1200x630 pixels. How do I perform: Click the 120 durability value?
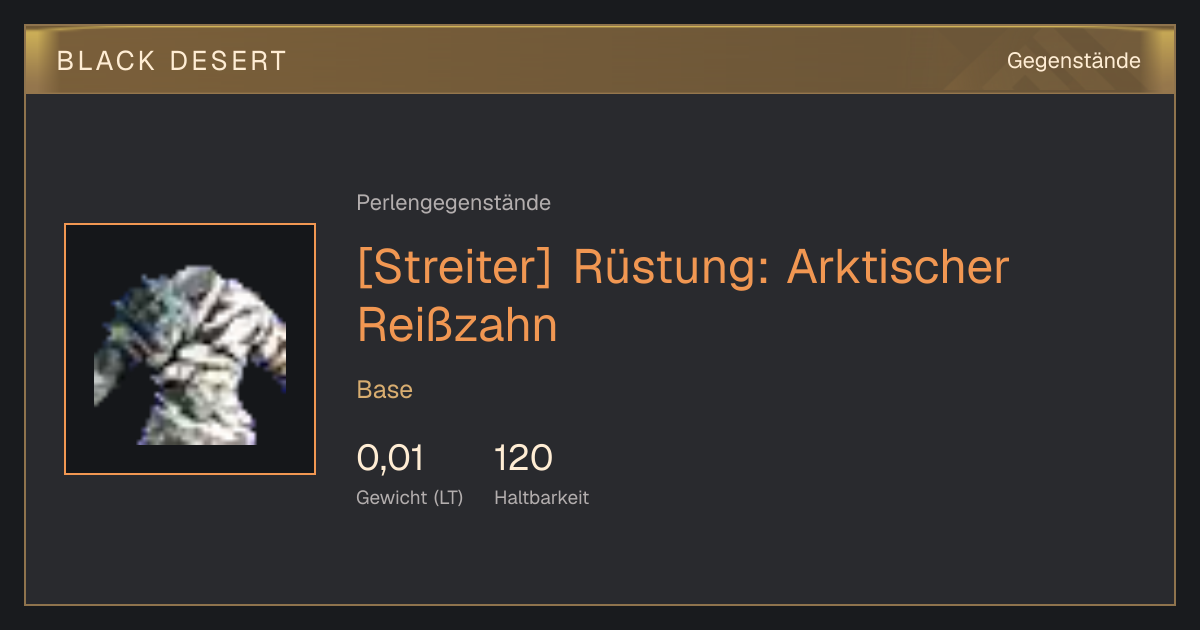tap(523, 459)
